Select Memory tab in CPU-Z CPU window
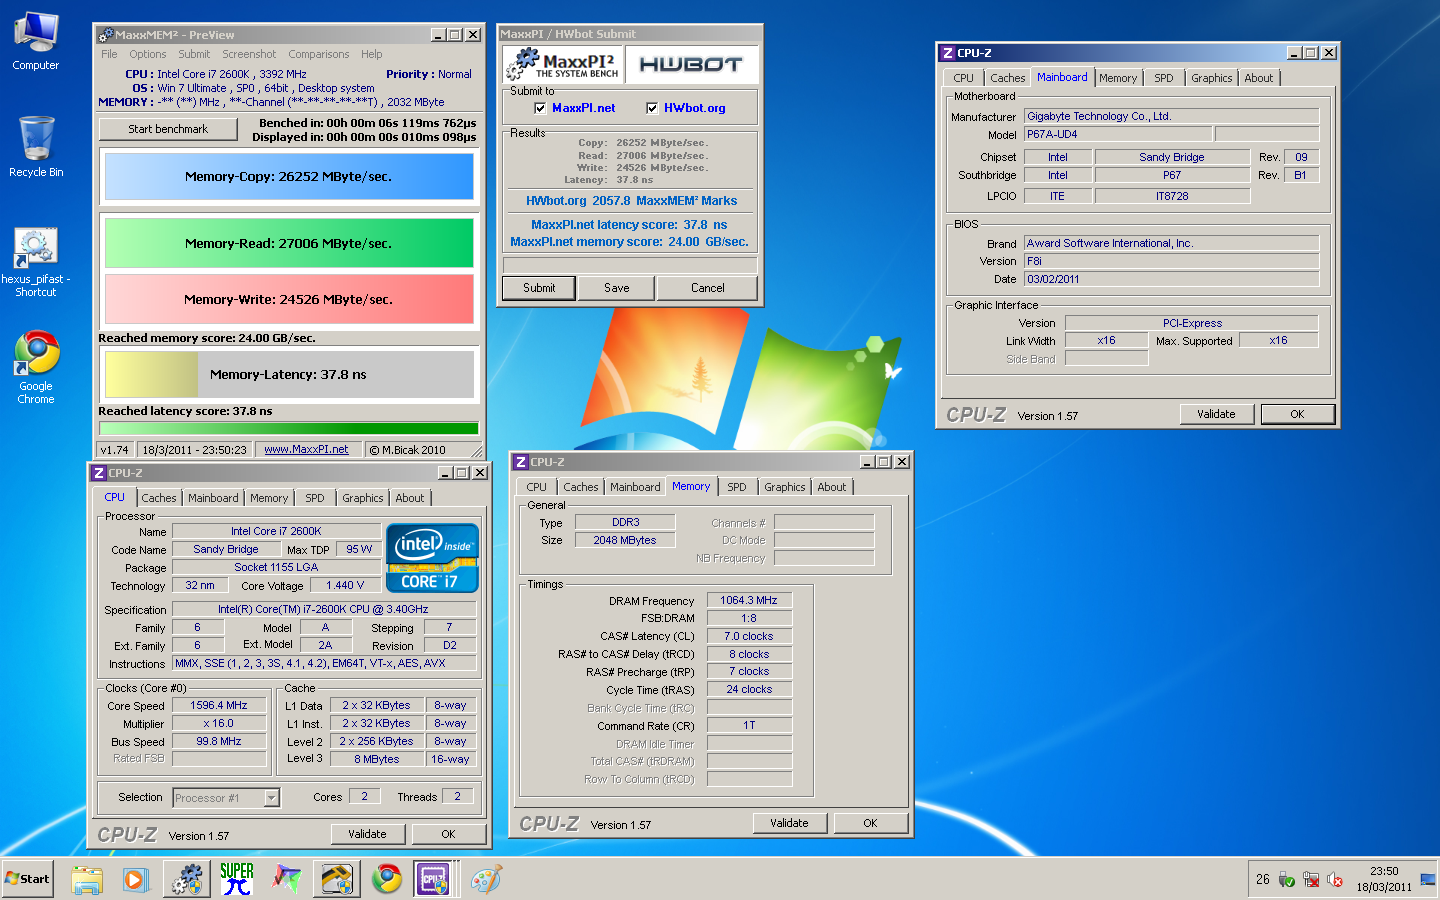 click(x=269, y=498)
